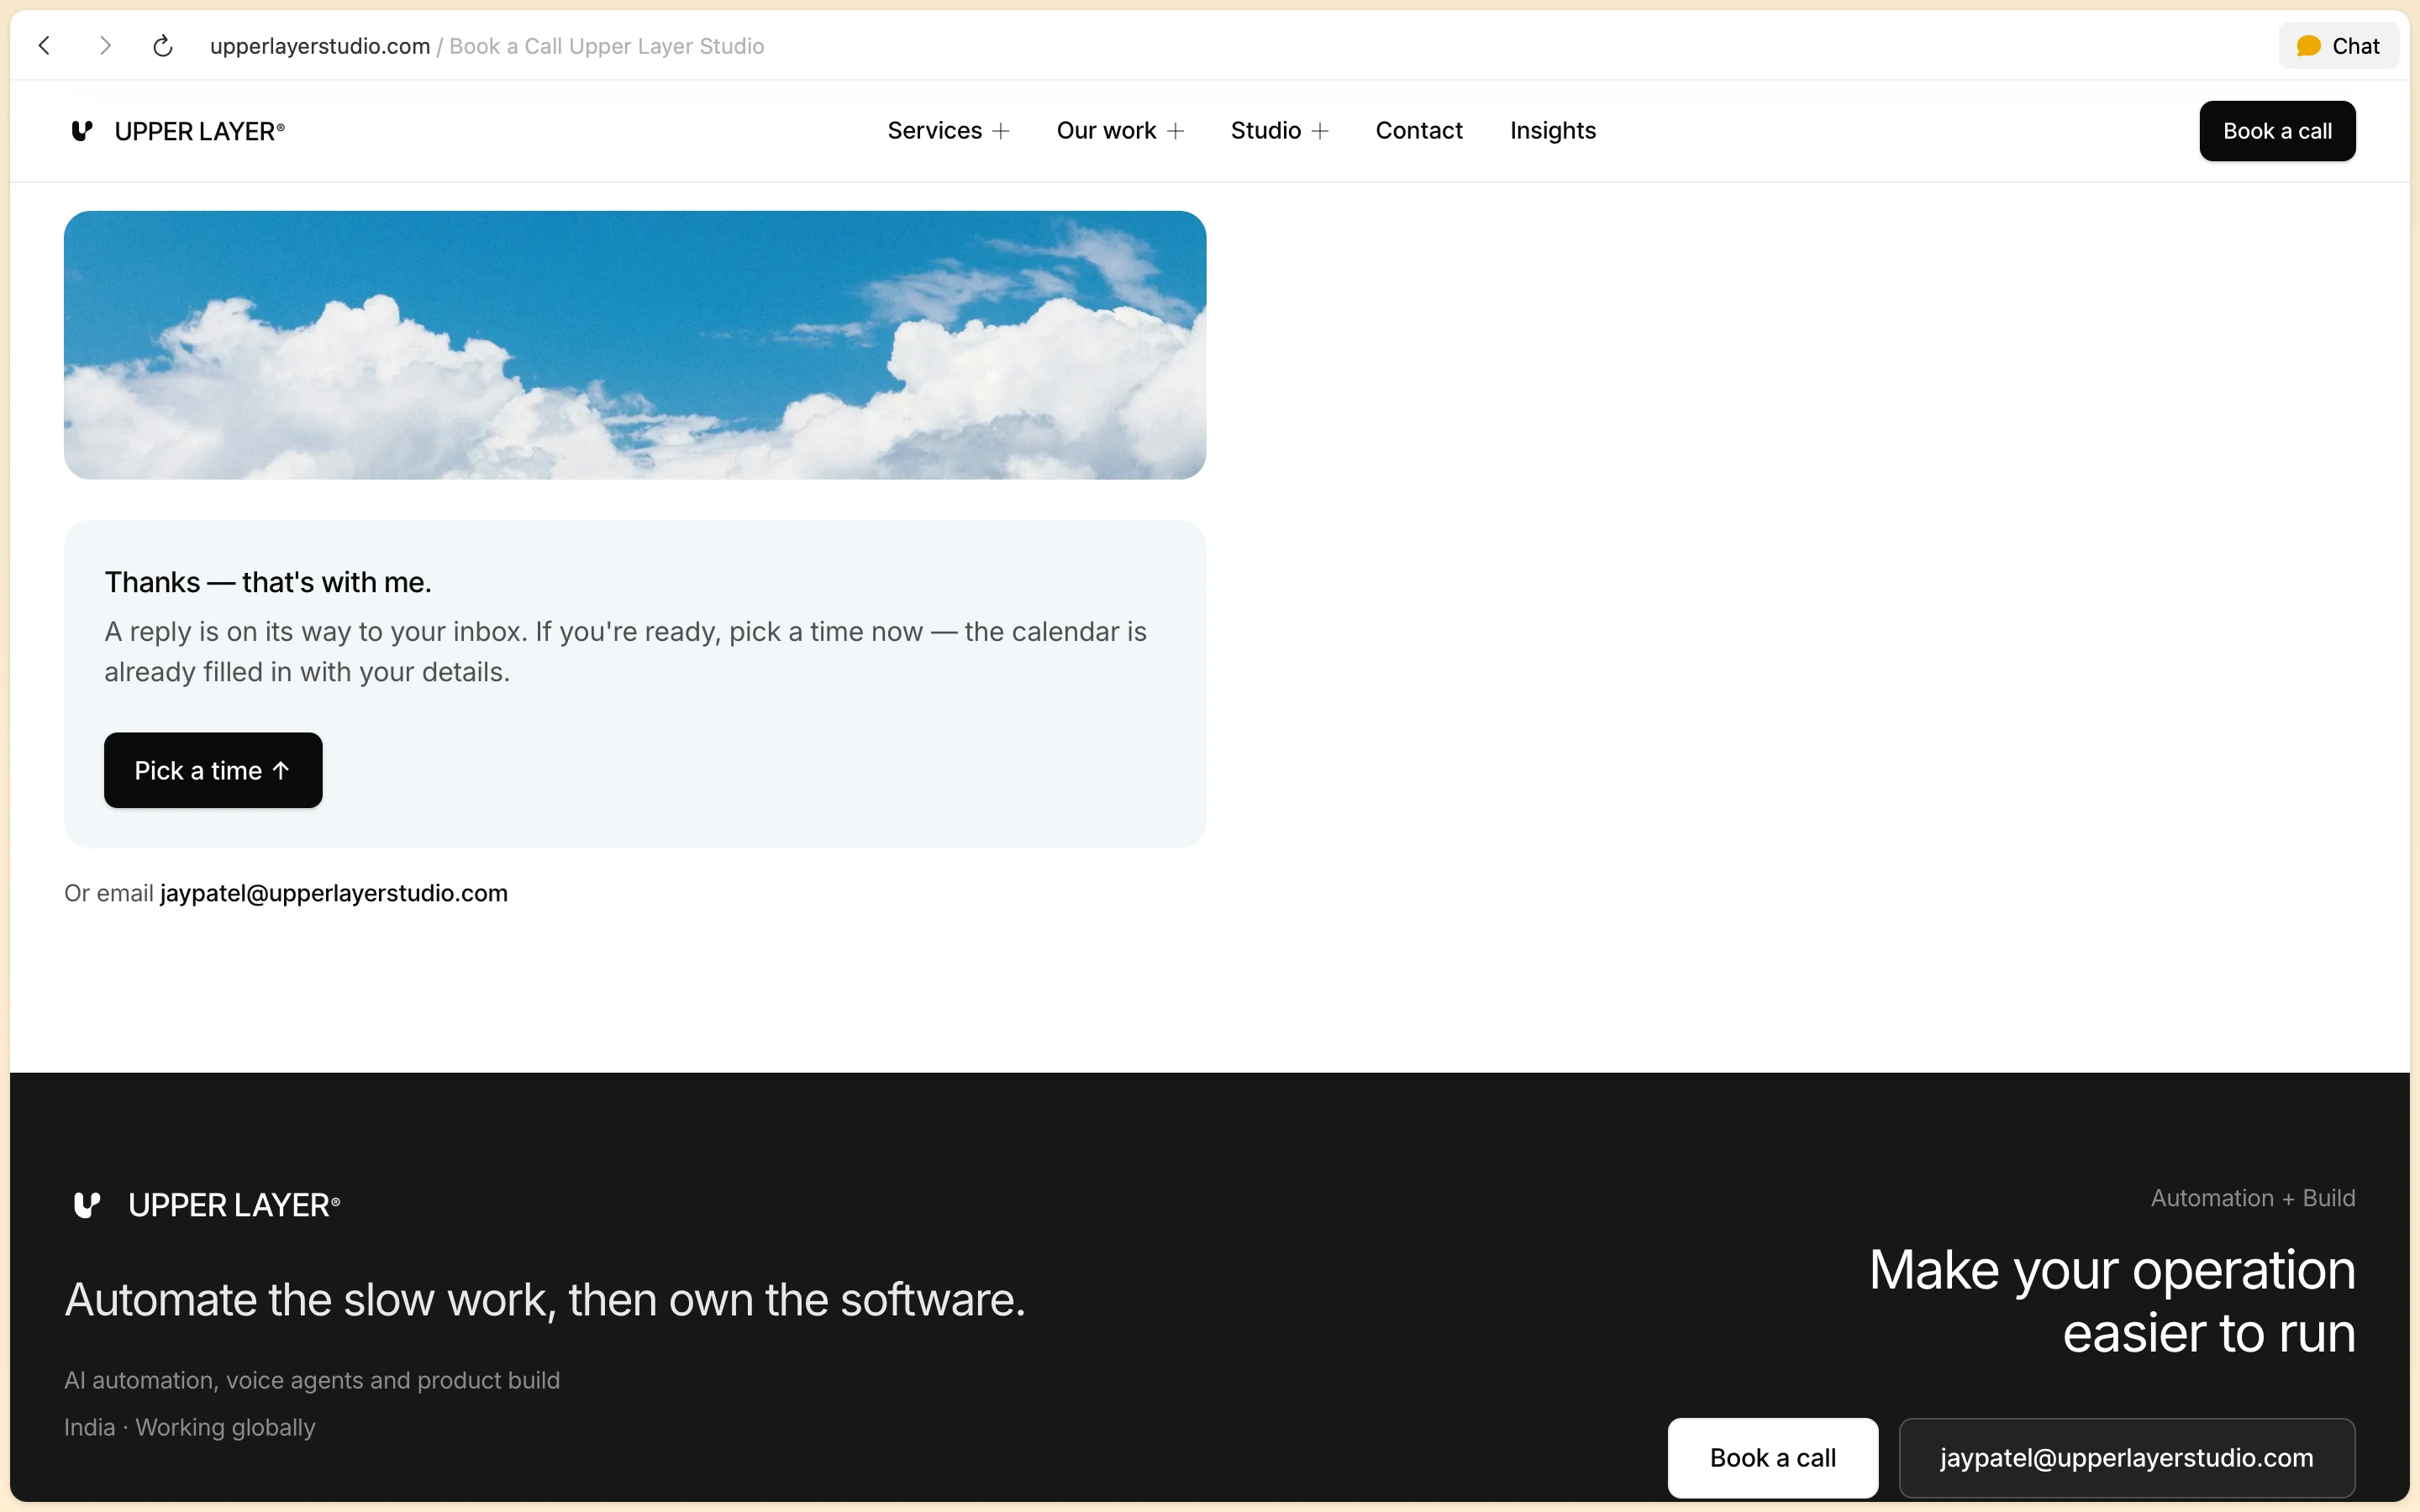Image resolution: width=2420 pixels, height=1512 pixels.
Task: Open the Chat button in the browser bar
Action: (2338, 46)
